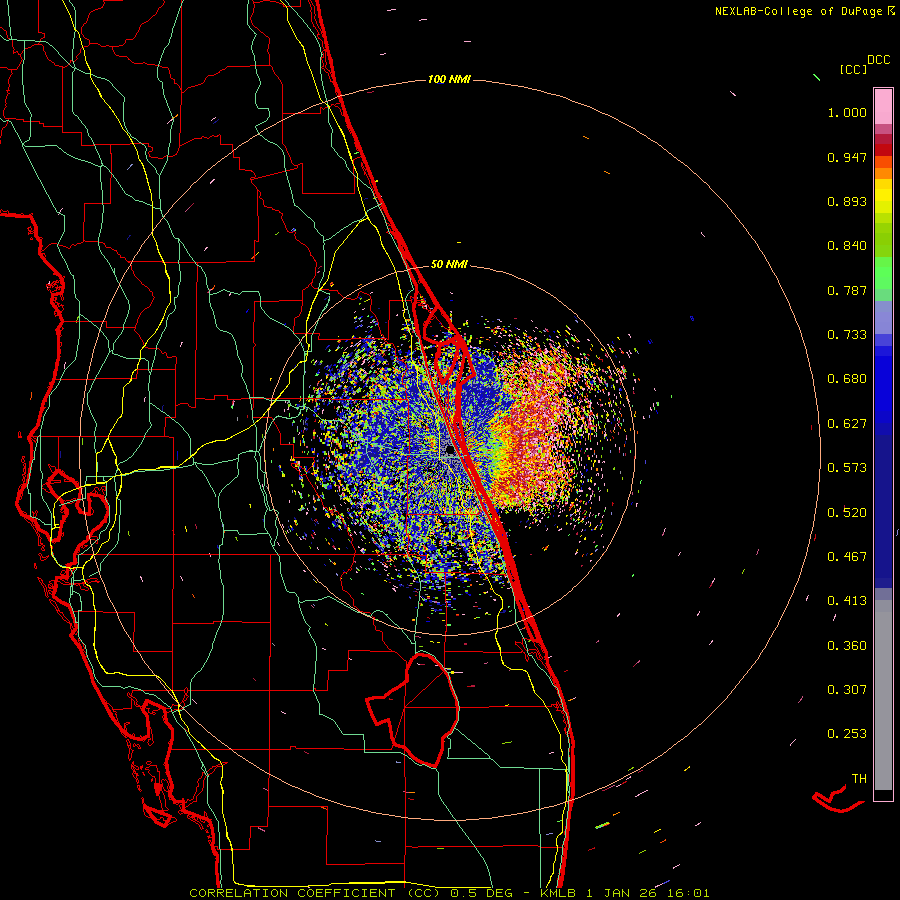Click the 0.360 color scale value
This screenshot has width=900, height=900.
[847, 646]
